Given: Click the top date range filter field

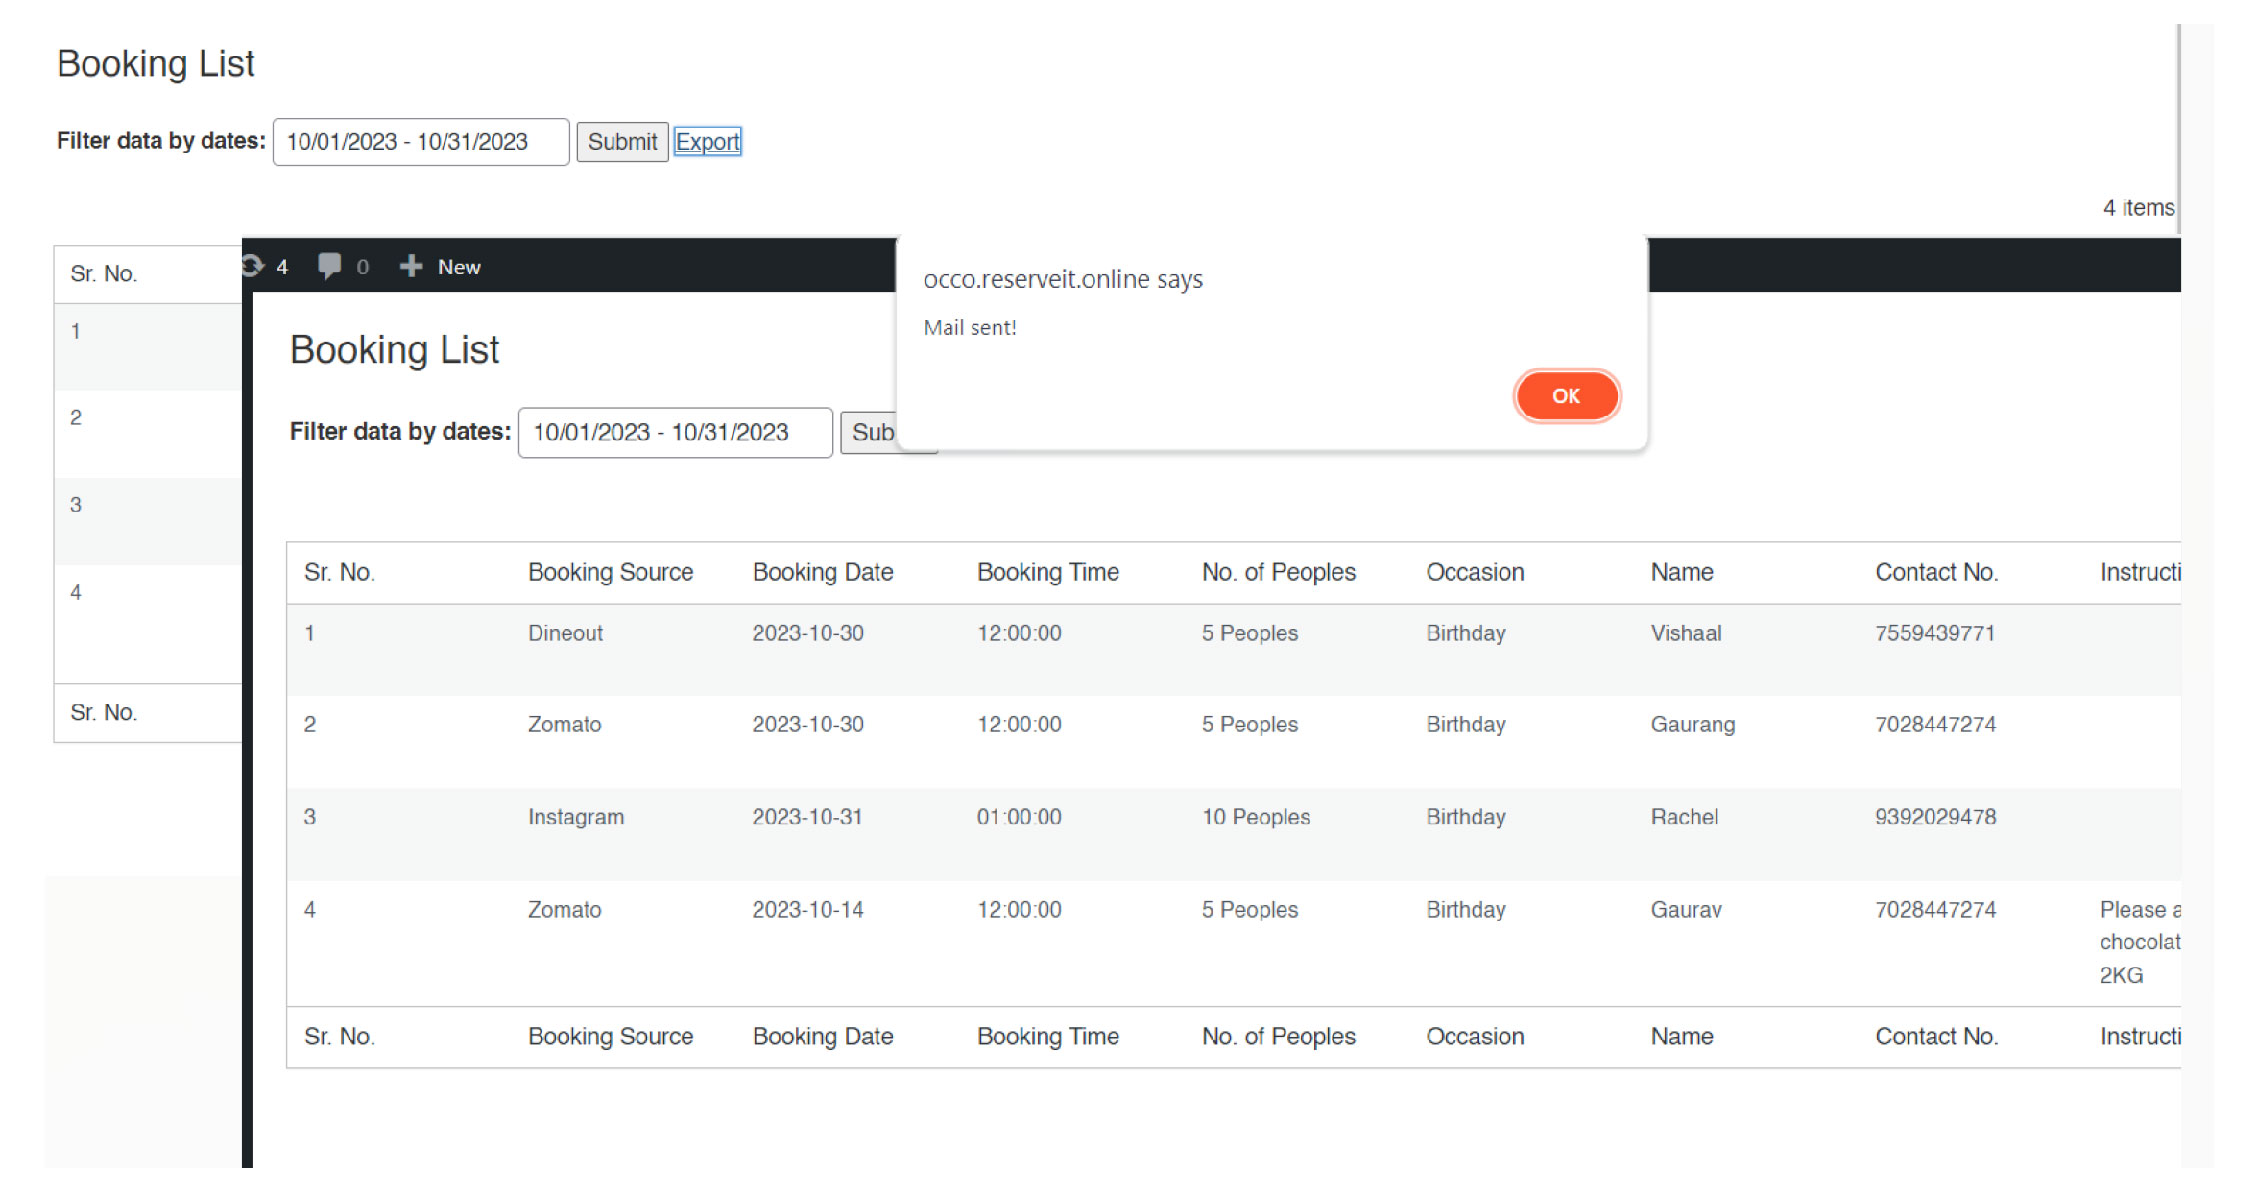Looking at the screenshot, I should pyautogui.click(x=420, y=142).
